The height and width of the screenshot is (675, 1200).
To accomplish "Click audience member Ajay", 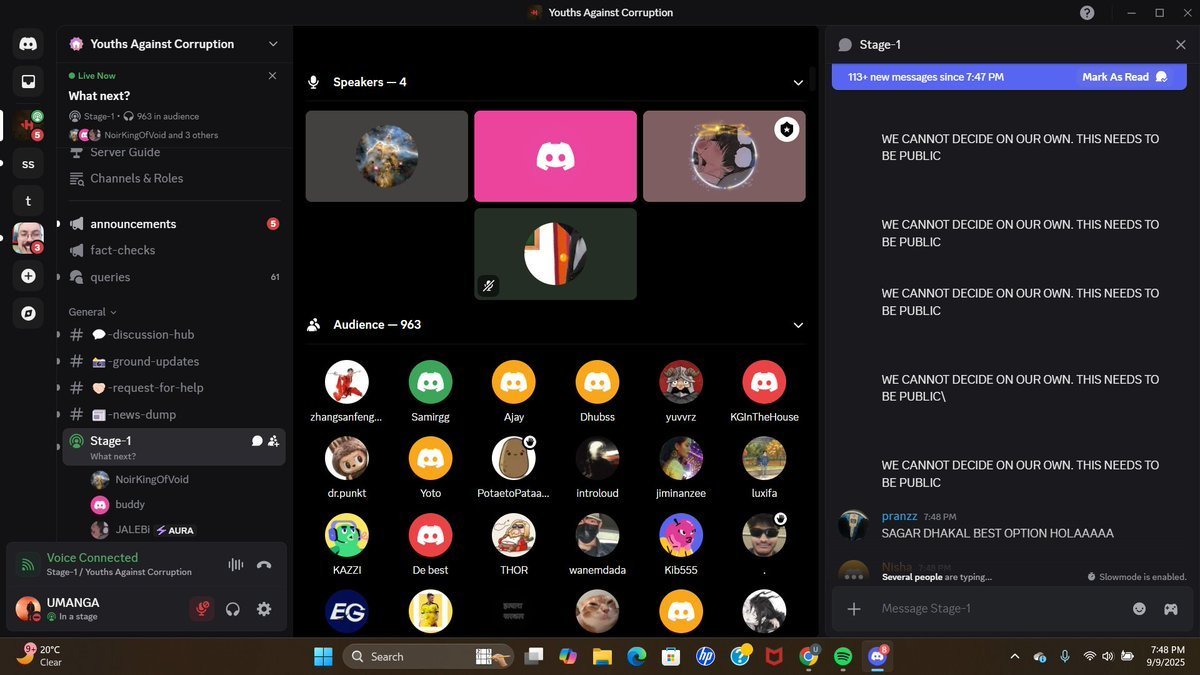I will pos(514,391).
